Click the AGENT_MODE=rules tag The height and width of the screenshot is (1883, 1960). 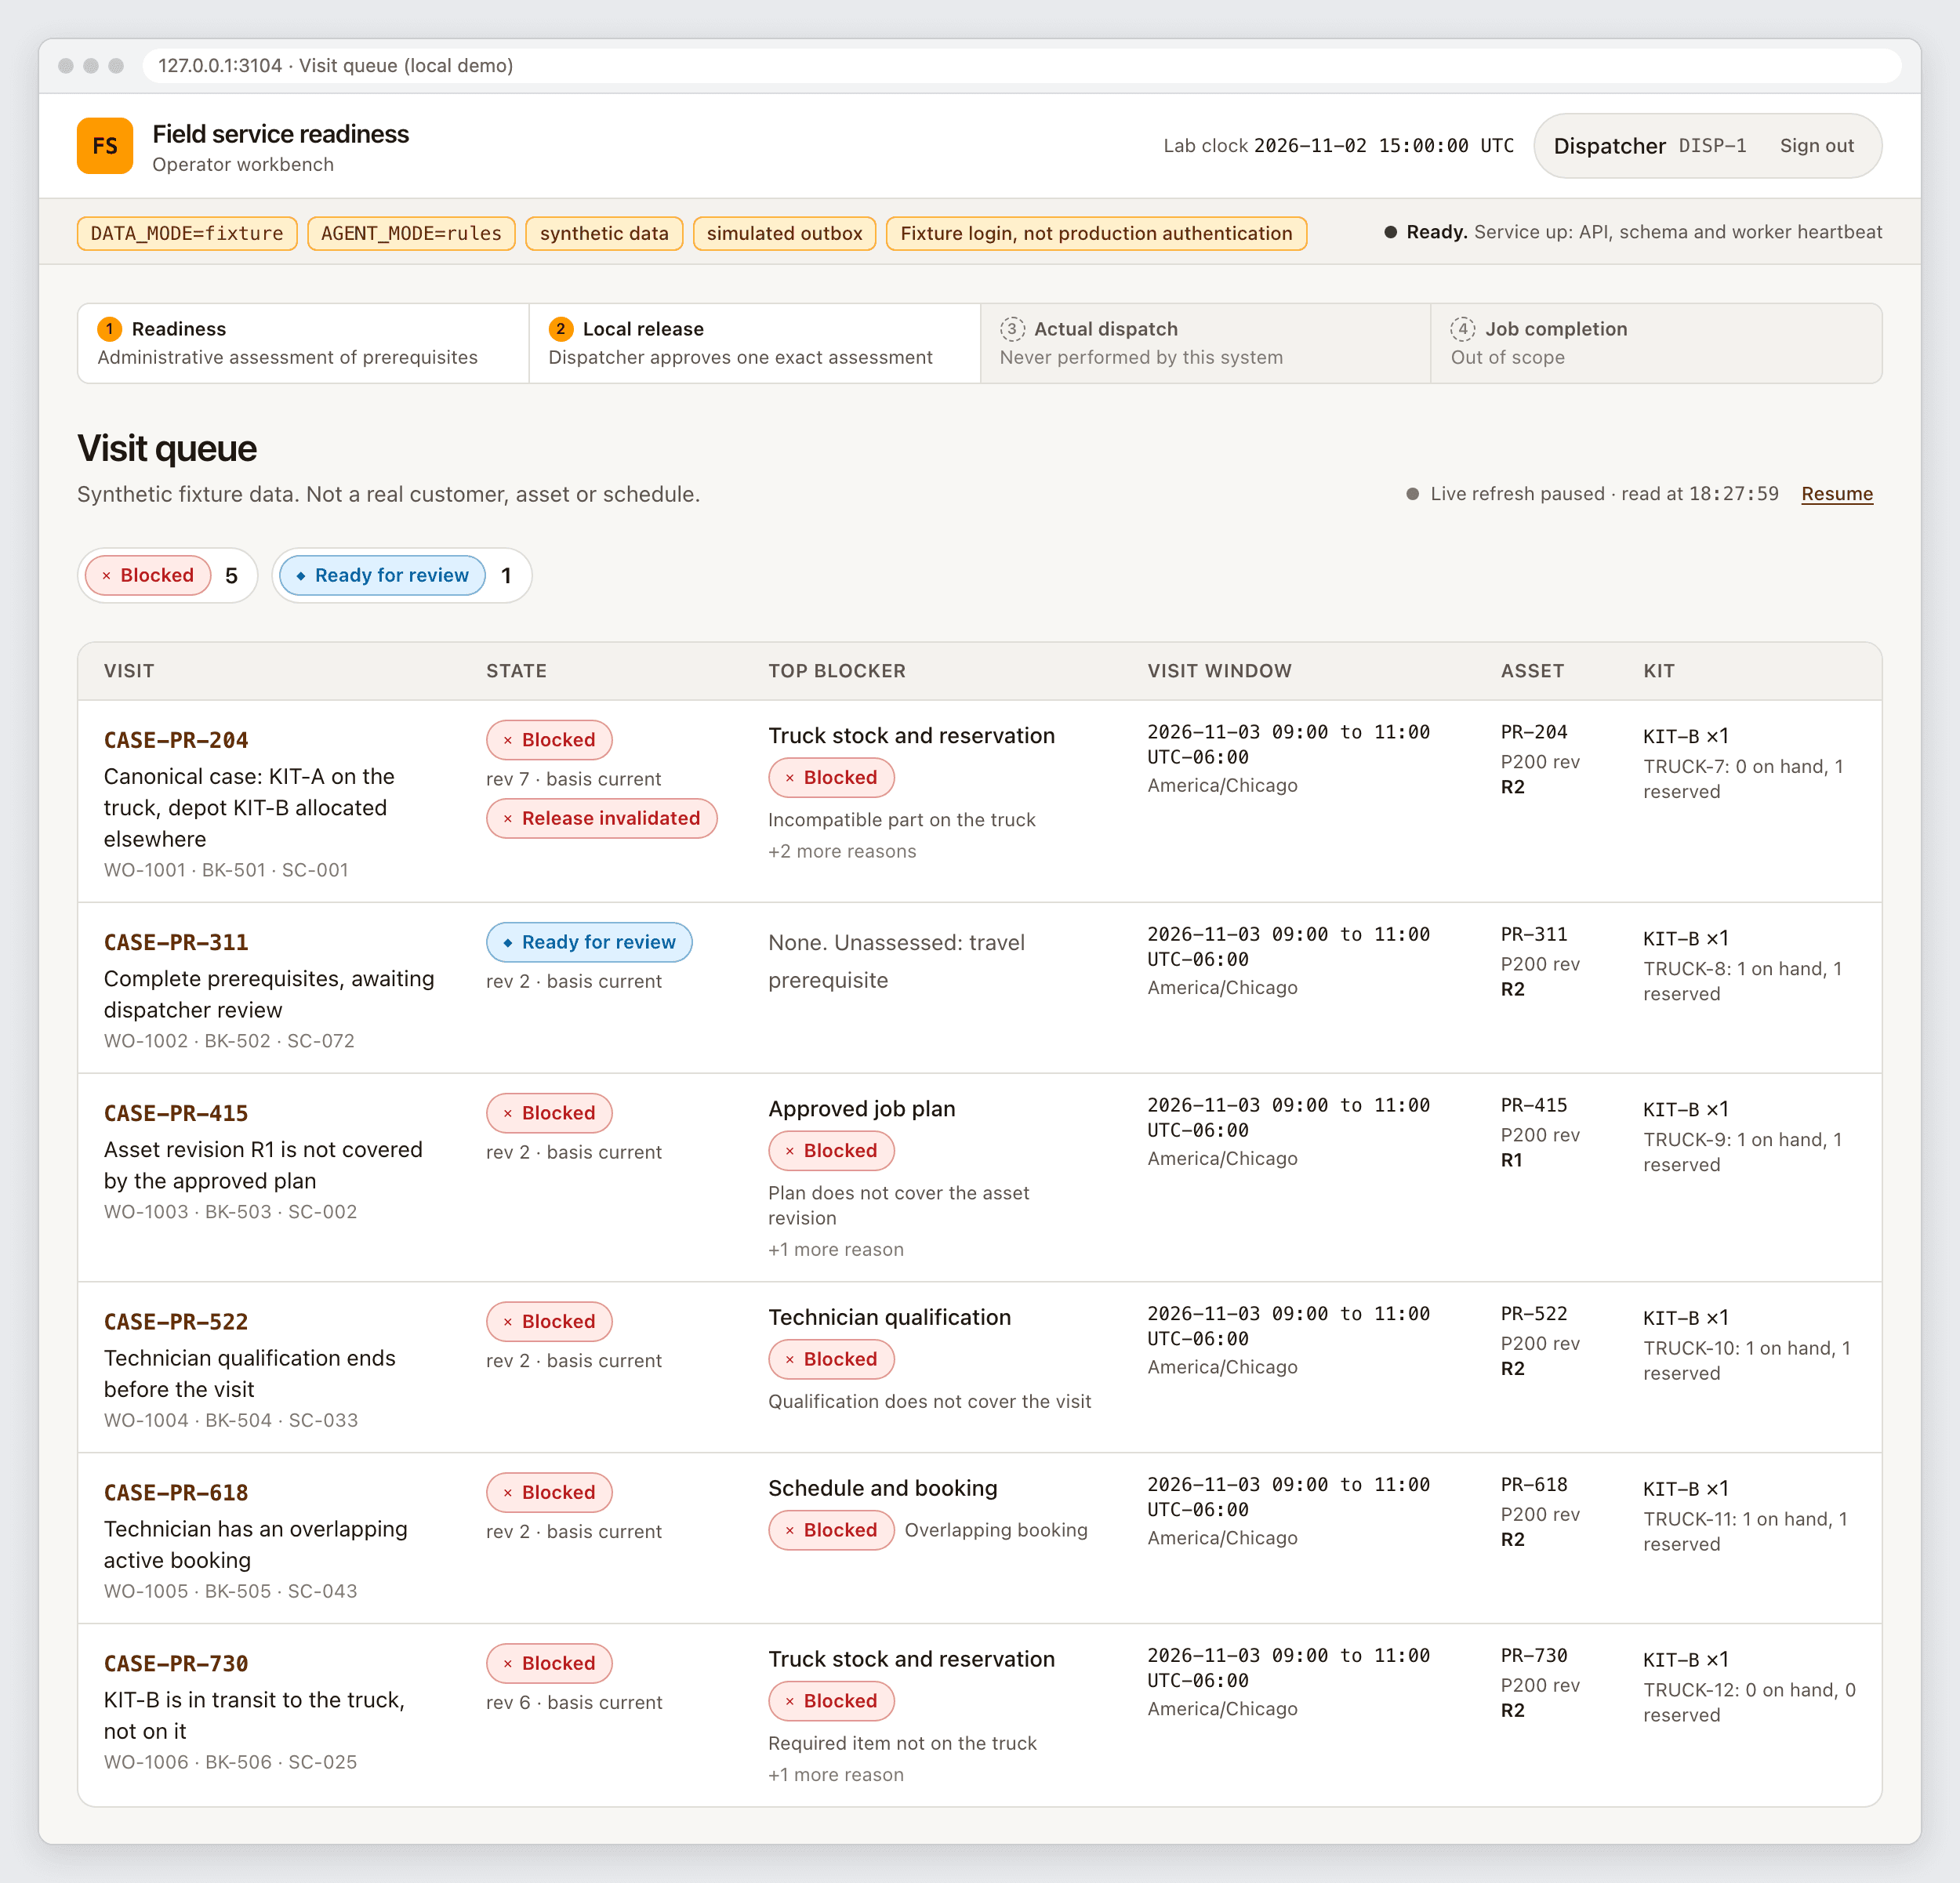click(411, 233)
